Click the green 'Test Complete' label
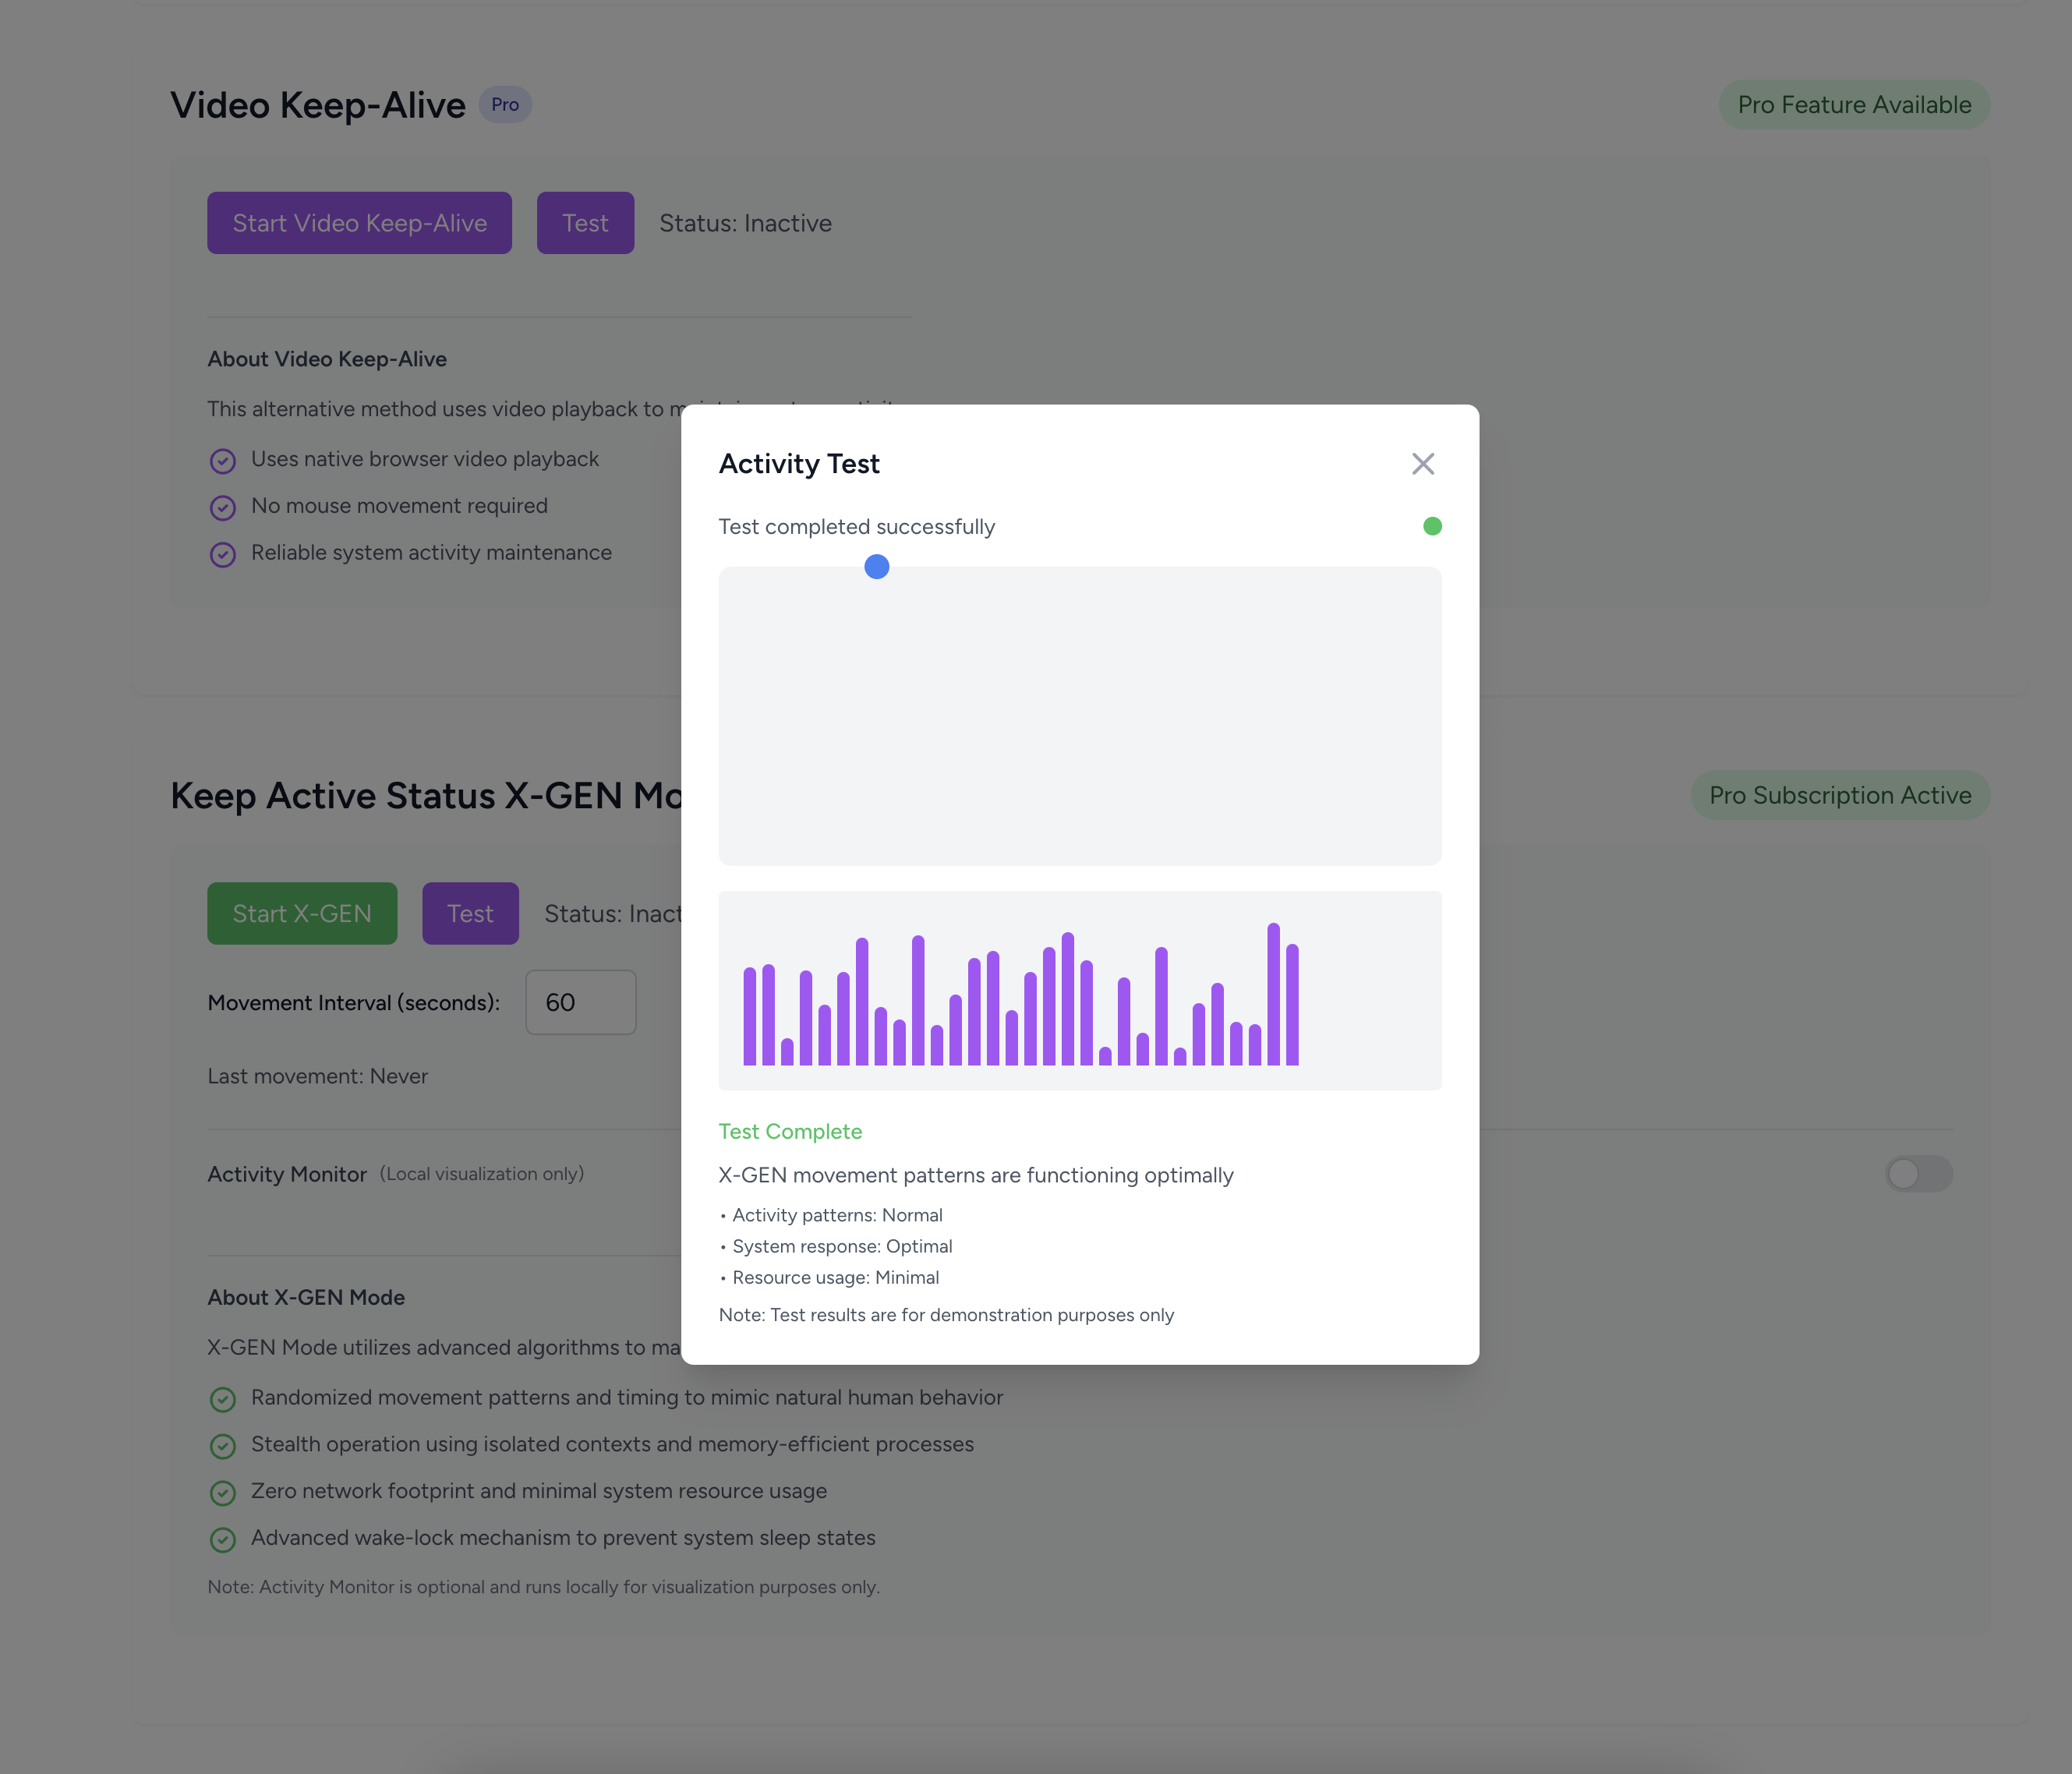 point(790,1131)
